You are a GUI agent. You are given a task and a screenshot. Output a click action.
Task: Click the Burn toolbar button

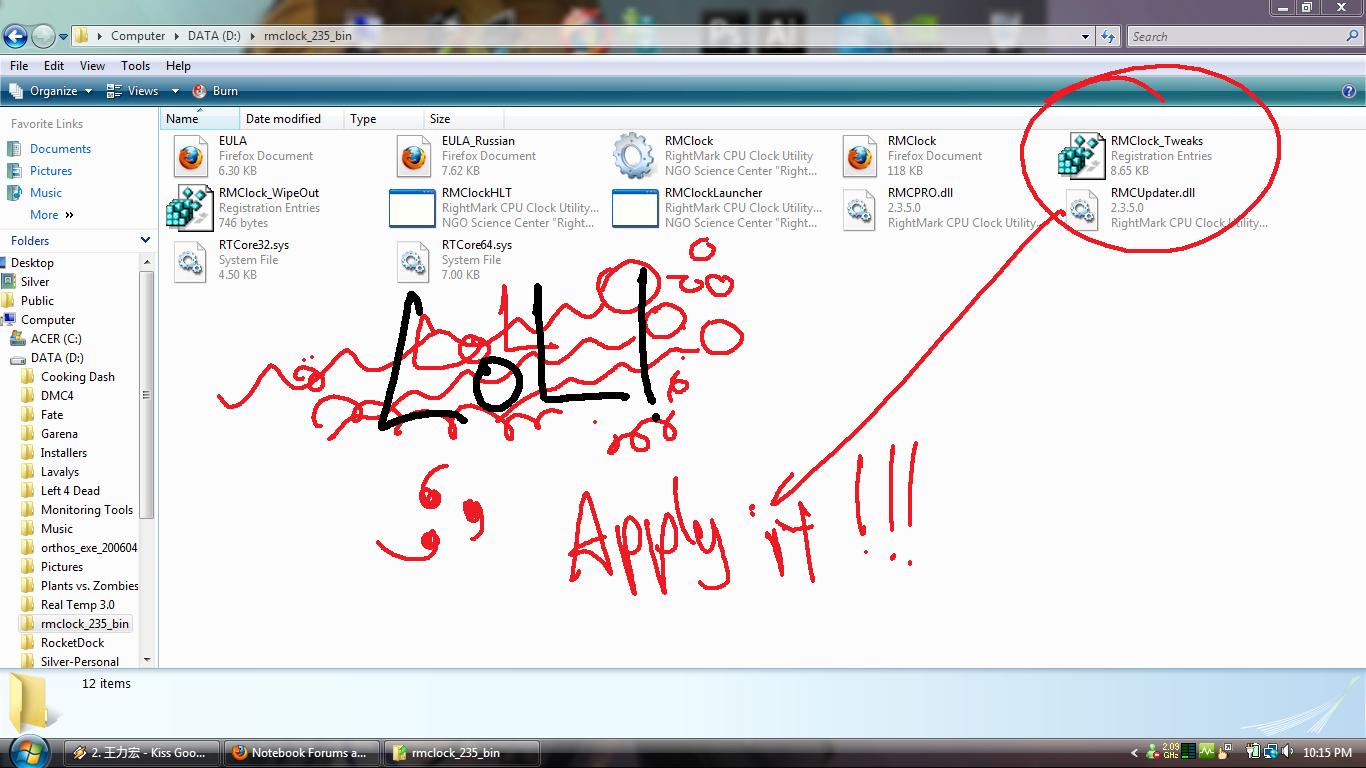[x=215, y=91]
